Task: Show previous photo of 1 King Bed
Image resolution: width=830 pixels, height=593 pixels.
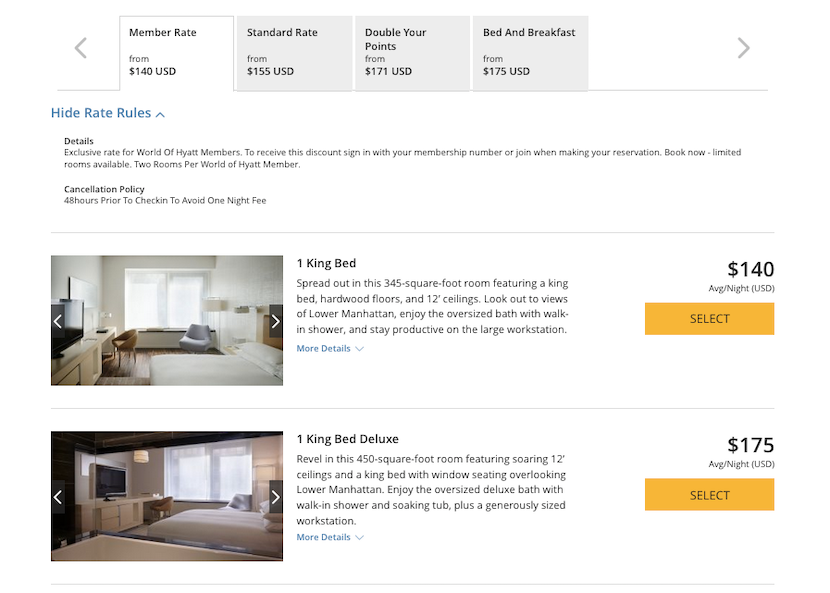Action: [x=58, y=321]
